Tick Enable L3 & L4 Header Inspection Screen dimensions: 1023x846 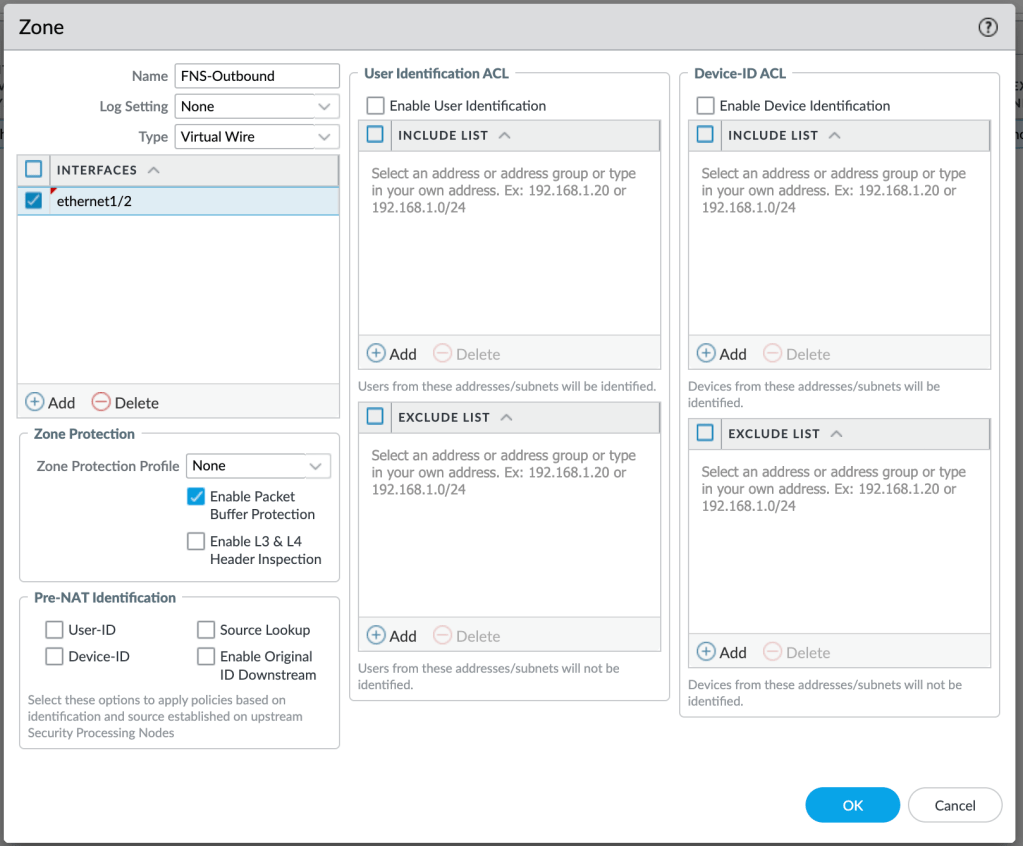pos(196,542)
